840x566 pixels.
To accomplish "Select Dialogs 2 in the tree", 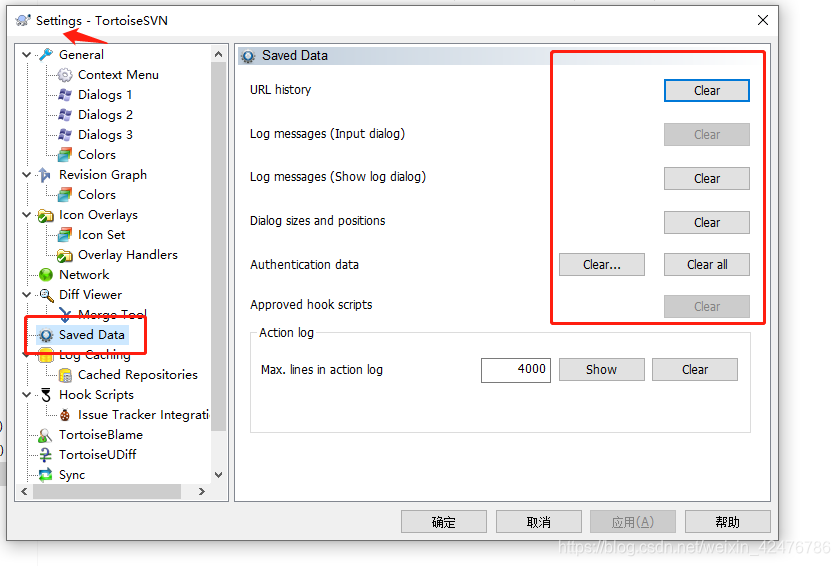I will pos(105,115).
